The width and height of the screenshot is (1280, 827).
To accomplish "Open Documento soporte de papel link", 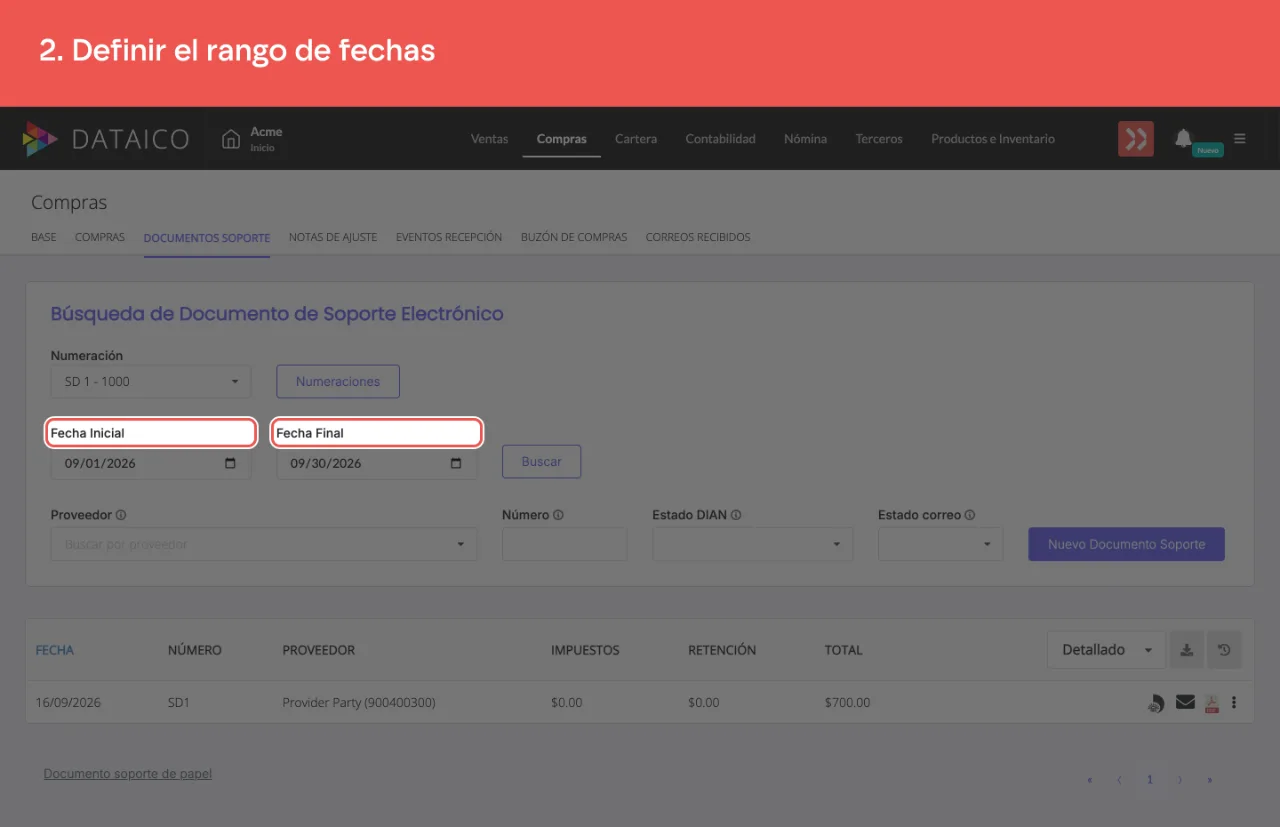I will coord(128,774).
